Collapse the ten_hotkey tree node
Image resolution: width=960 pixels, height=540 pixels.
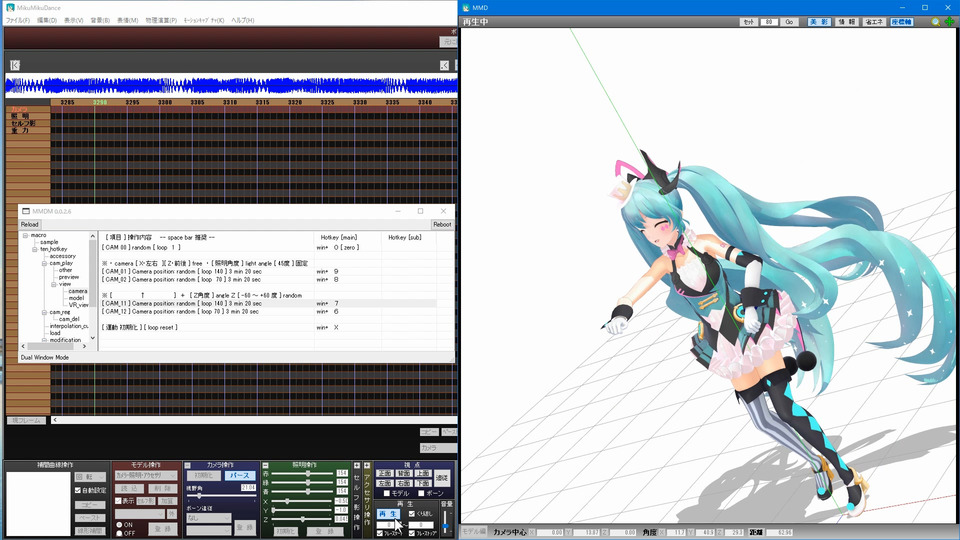point(35,249)
